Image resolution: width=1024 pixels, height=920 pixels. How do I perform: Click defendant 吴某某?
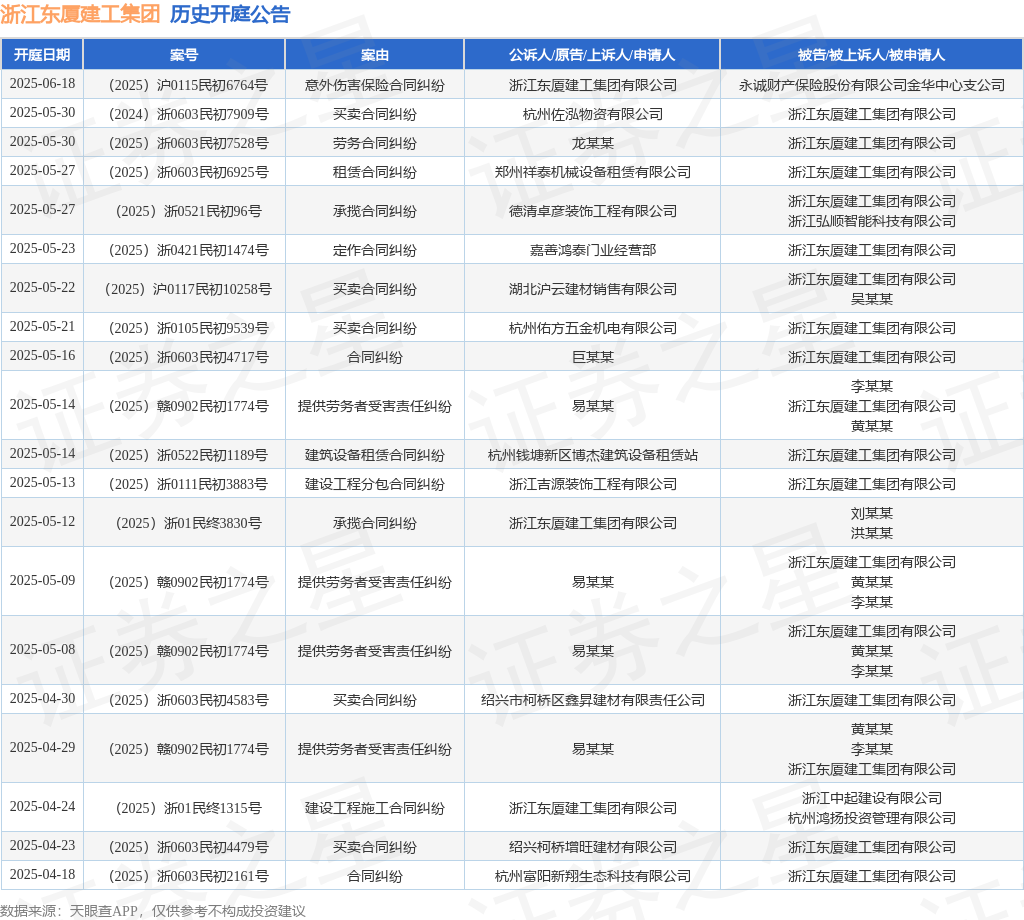[x=872, y=299]
